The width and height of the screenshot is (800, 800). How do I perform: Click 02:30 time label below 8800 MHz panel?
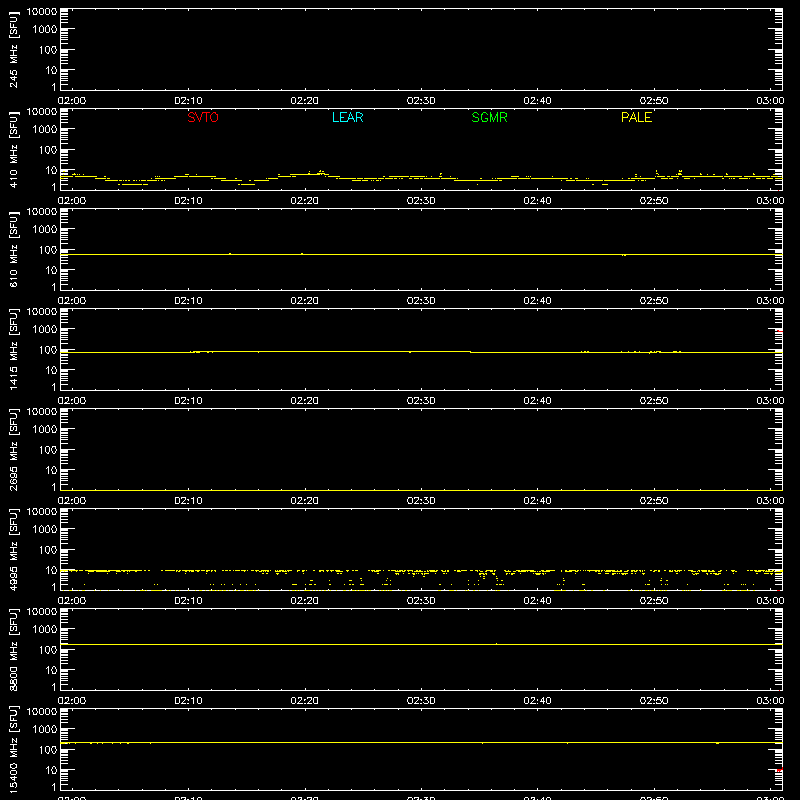tap(421, 701)
